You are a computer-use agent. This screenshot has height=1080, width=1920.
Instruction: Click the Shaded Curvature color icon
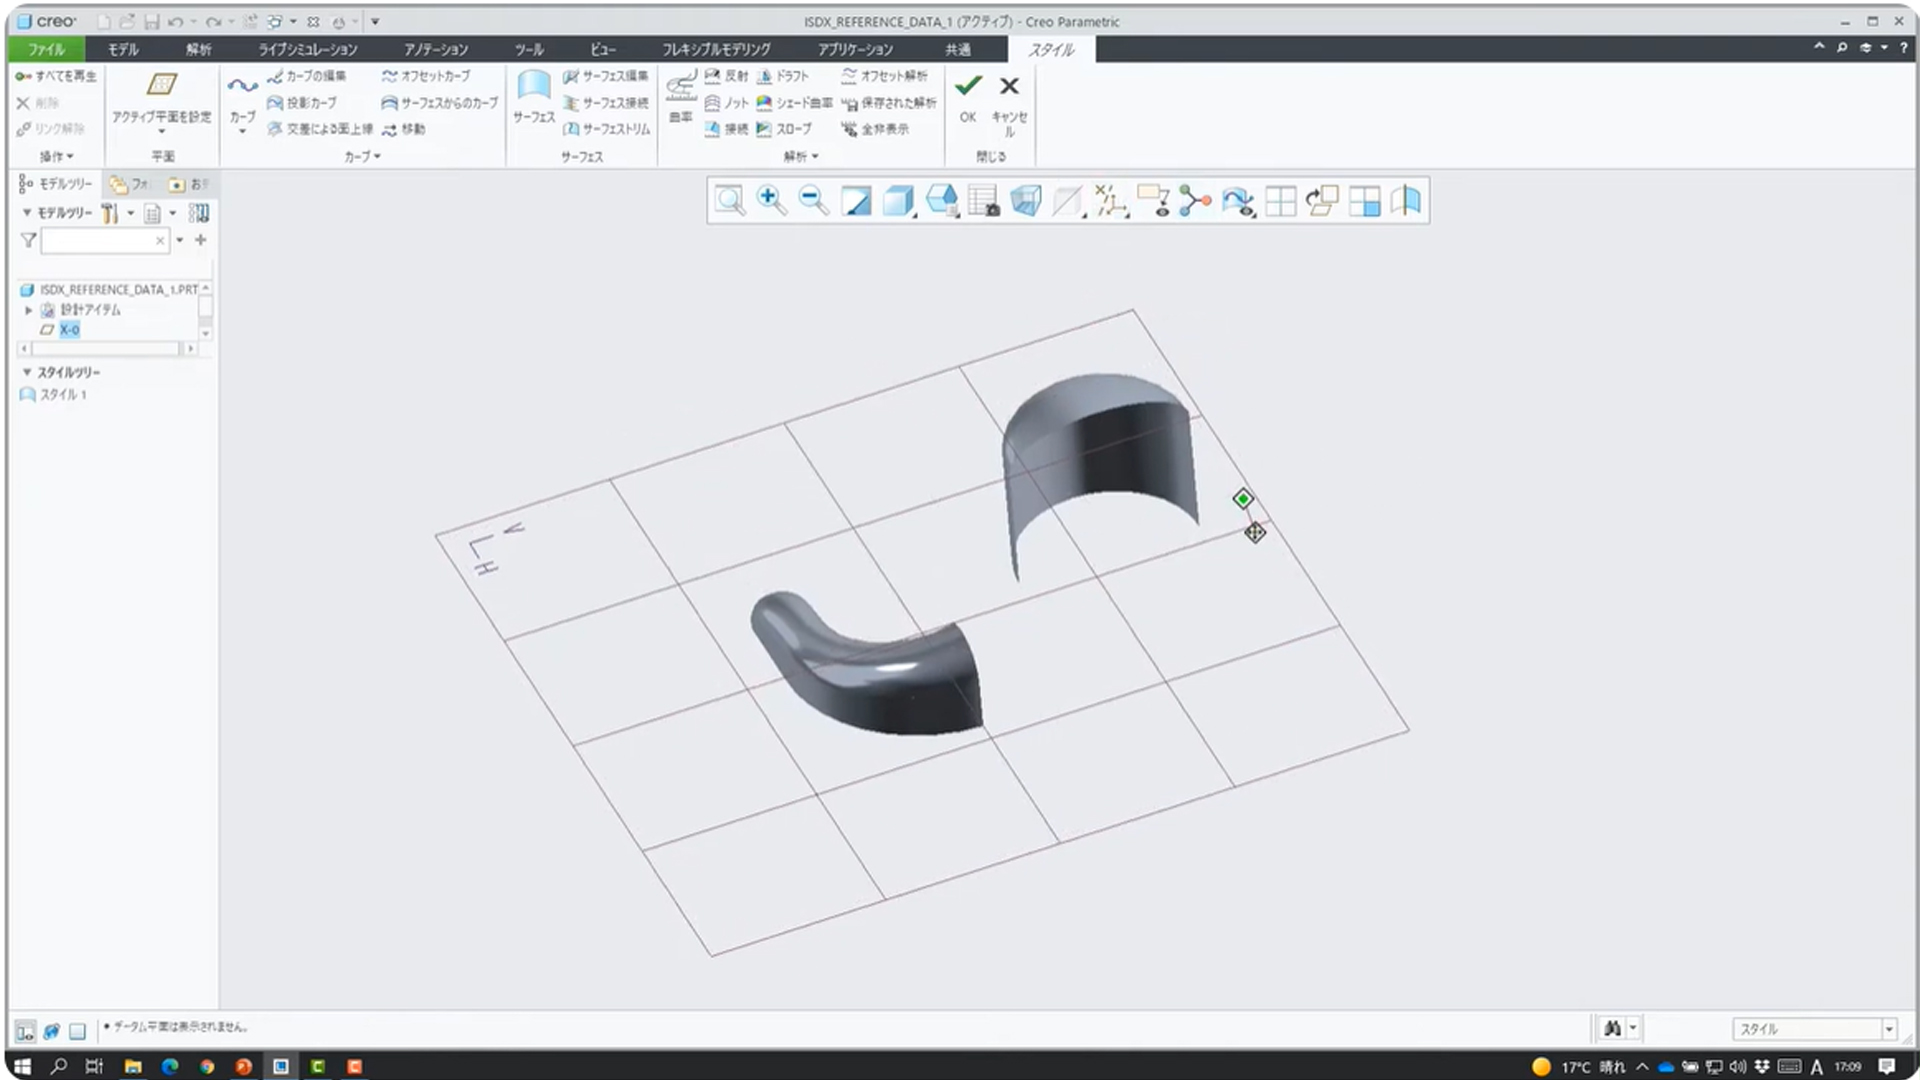click(765, 102)
